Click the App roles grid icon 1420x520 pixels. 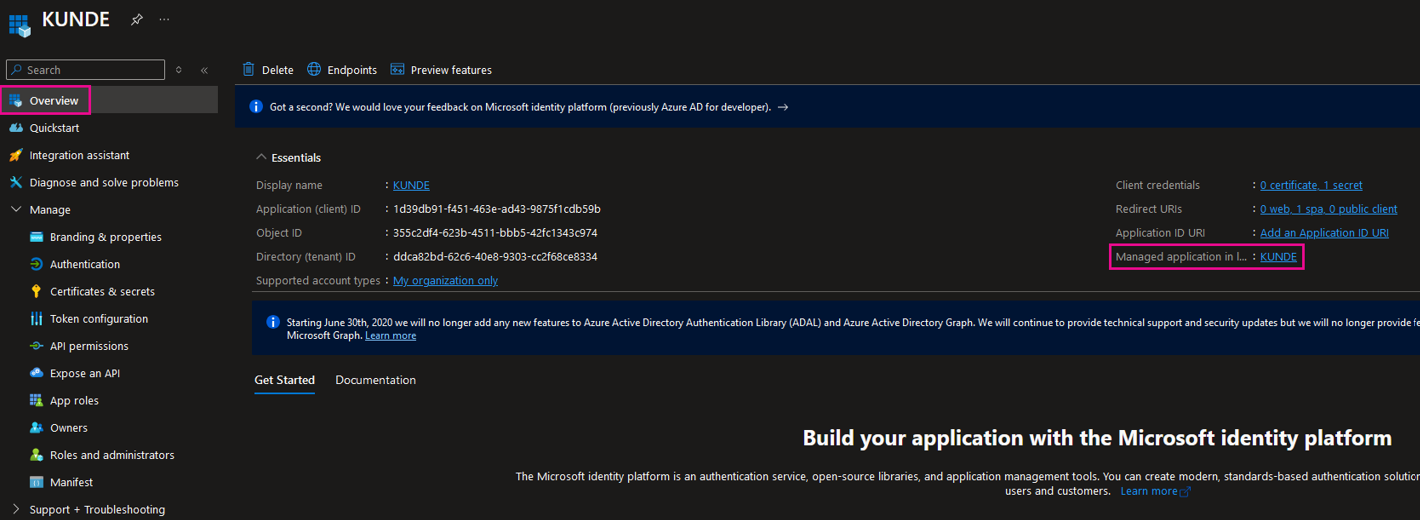coord(36,401)
